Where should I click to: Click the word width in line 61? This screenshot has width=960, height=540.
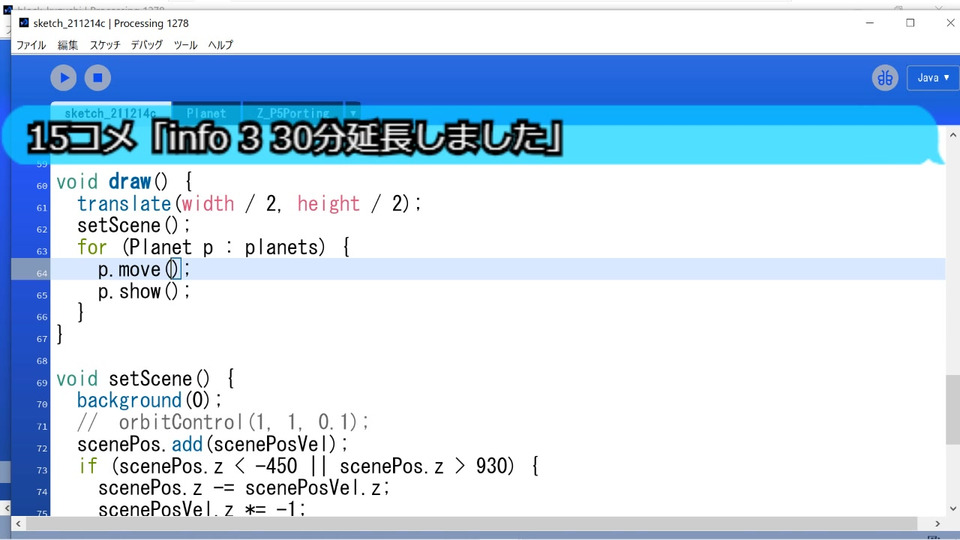(x=208, y=204)
